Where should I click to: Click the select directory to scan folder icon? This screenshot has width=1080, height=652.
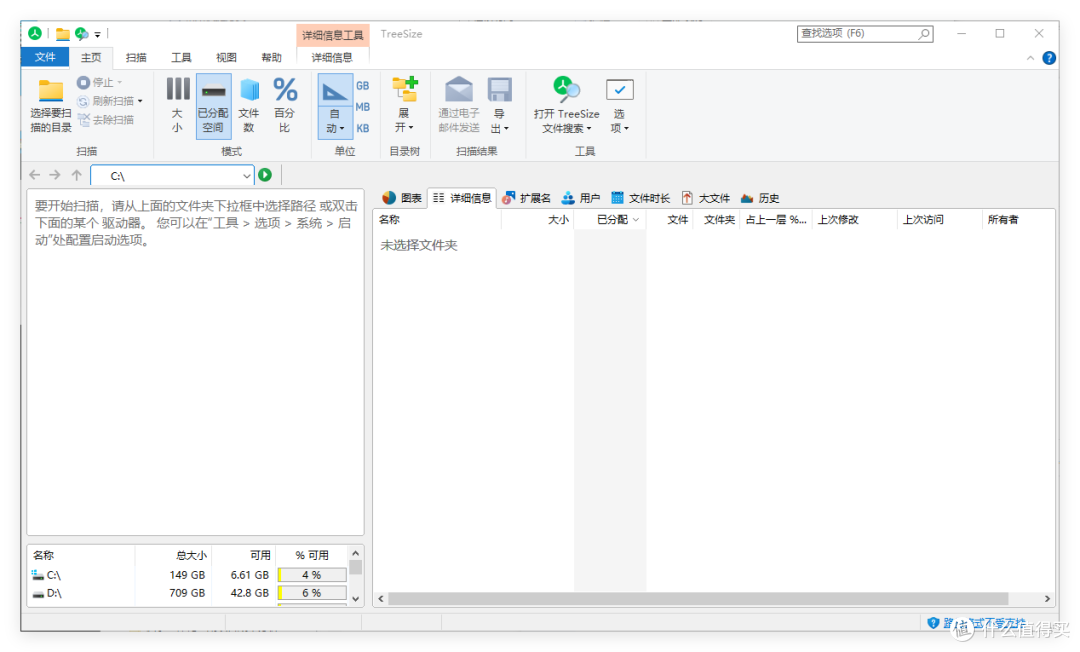point(50,91)
